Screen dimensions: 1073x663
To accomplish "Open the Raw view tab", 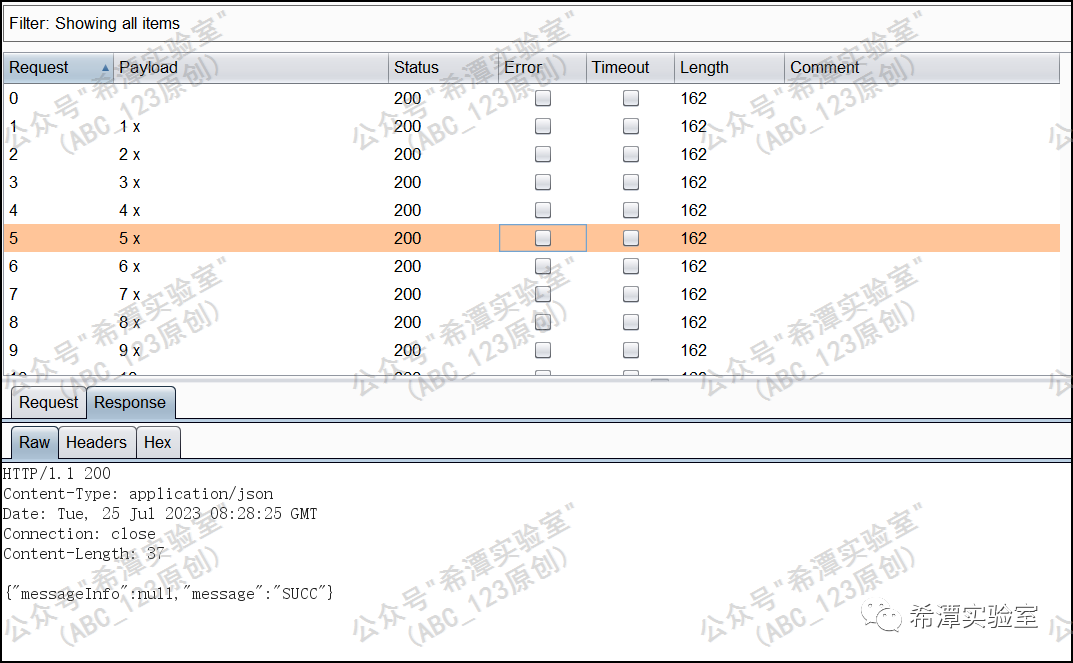I will [x=34, y=443].
